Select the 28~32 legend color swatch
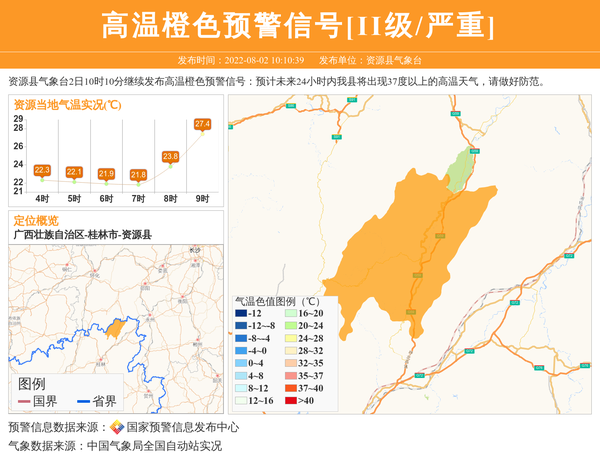The width and height of the screenshot is (600, 471). pos(291,351)
